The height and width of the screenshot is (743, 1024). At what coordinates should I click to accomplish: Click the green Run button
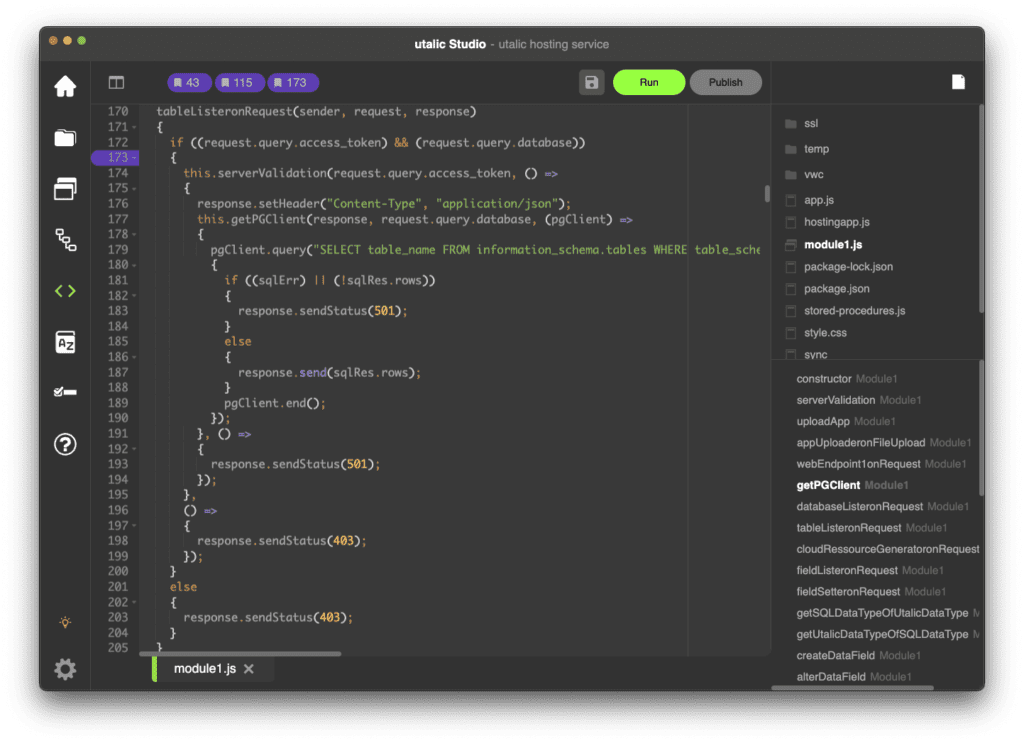pos(649,82)
